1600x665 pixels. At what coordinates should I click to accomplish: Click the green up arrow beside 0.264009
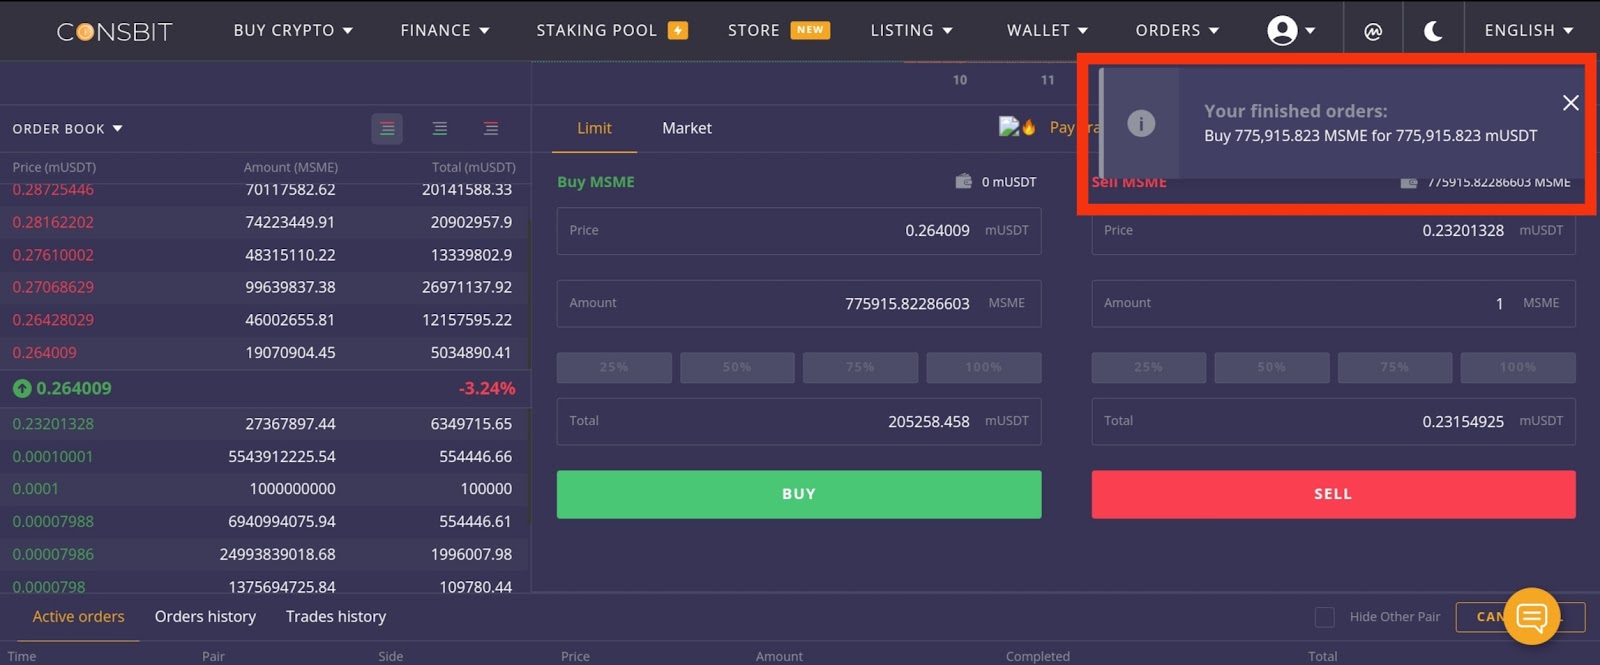click(x=22, y=388)
